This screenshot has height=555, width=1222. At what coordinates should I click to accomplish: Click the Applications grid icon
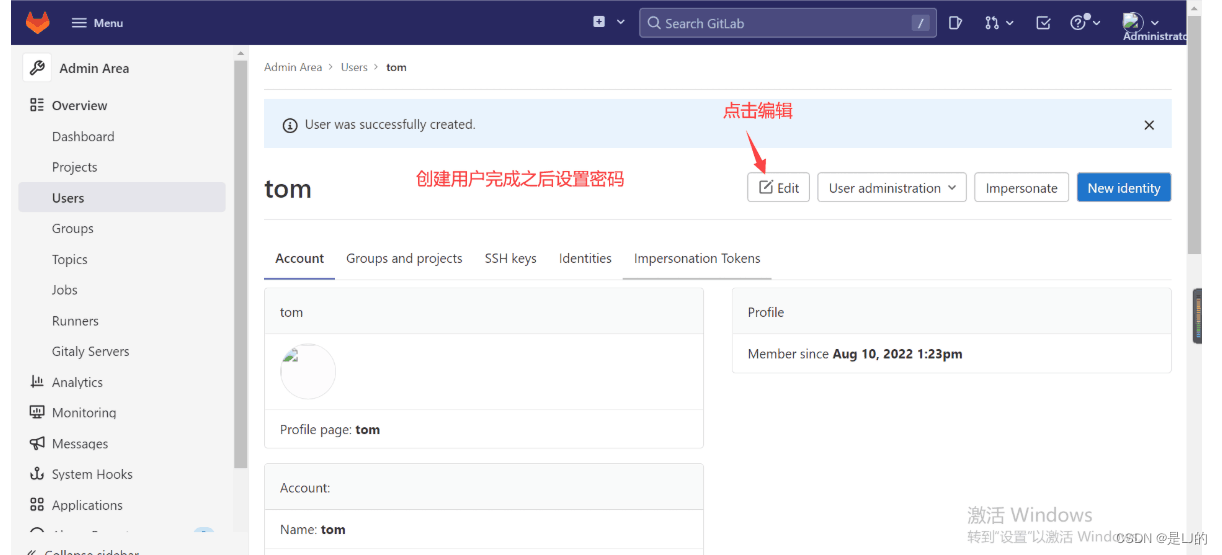point(37,505)
